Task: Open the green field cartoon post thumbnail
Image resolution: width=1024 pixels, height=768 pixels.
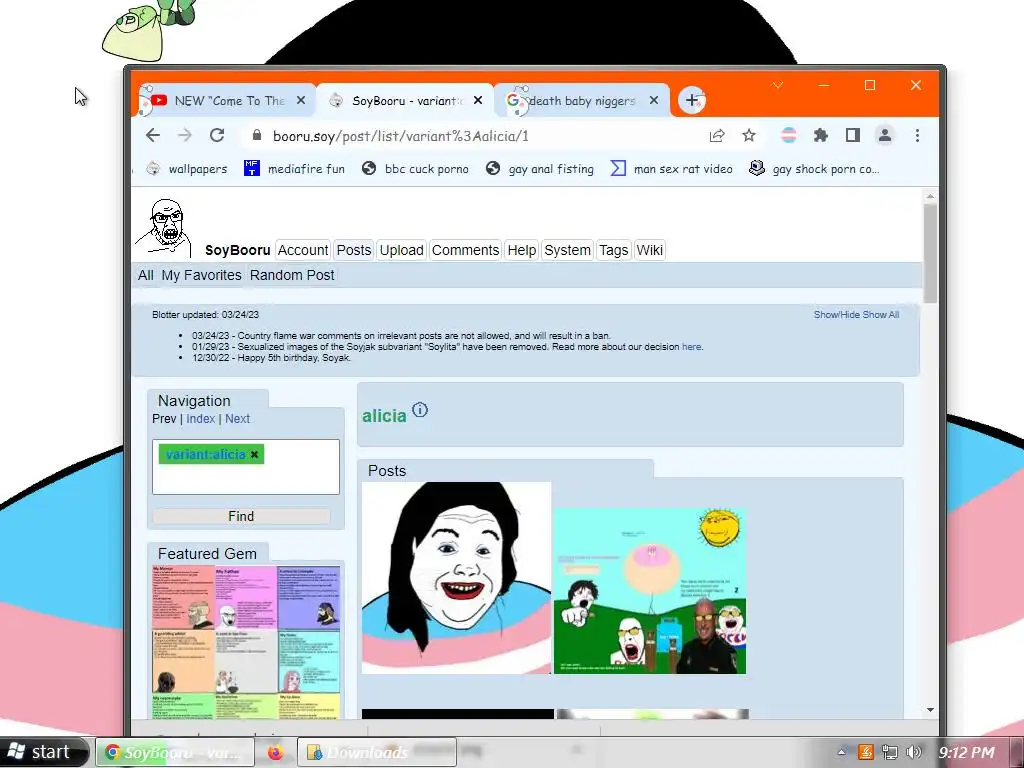Action: (x=650, y=591)
